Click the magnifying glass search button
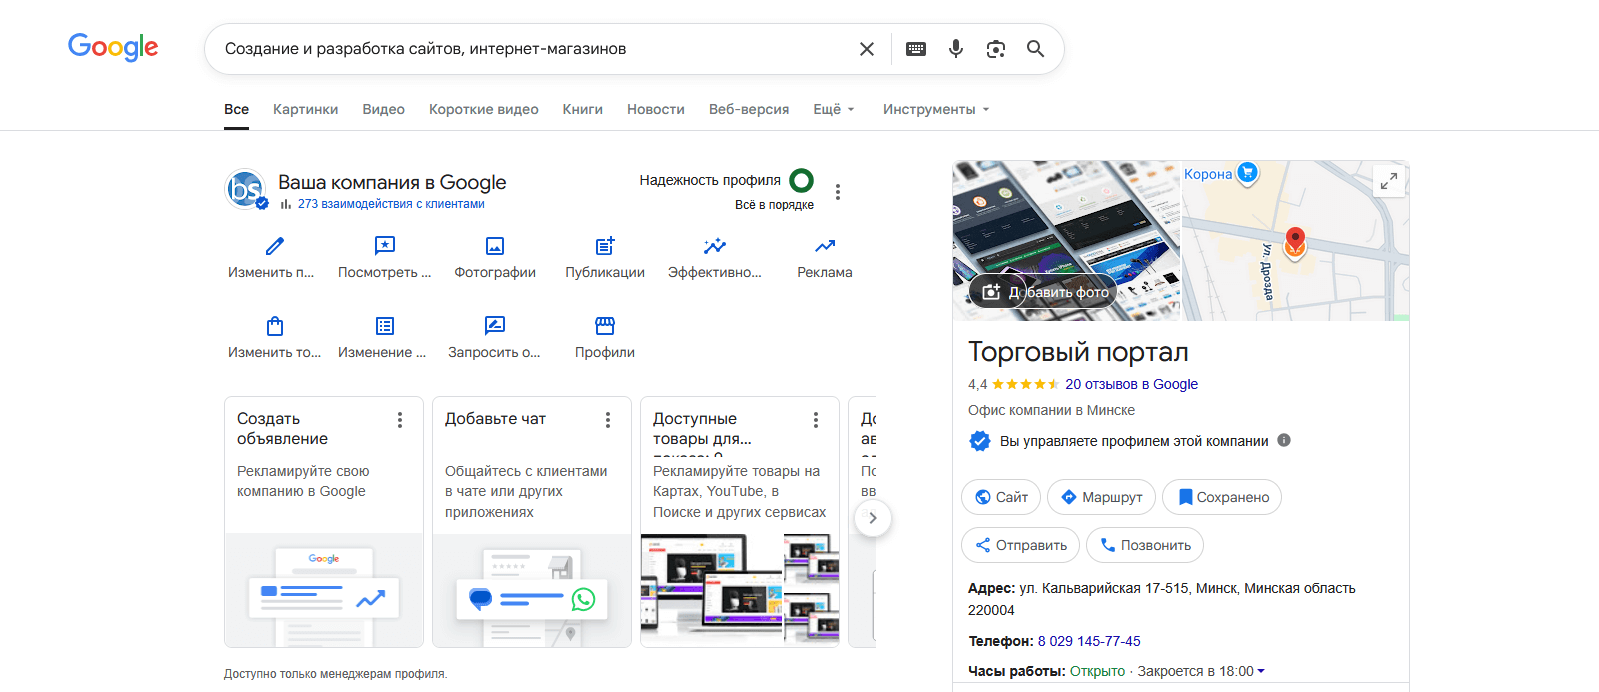 pos(1036,49)
